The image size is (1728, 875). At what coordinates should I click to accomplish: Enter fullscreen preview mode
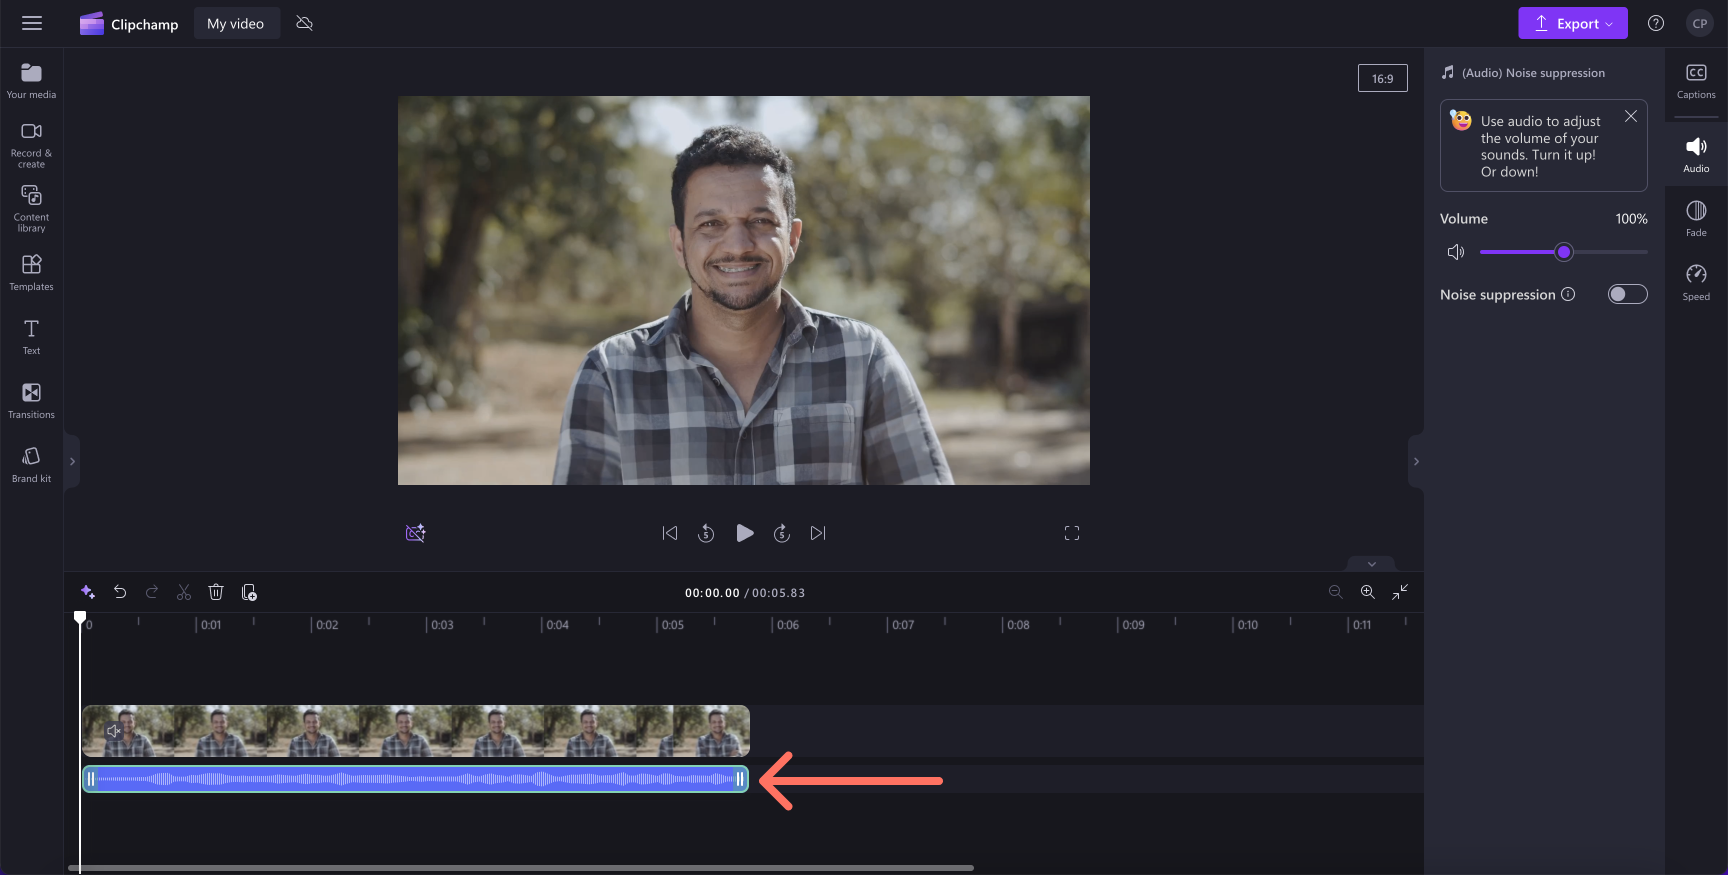[x=1072, y=533]
